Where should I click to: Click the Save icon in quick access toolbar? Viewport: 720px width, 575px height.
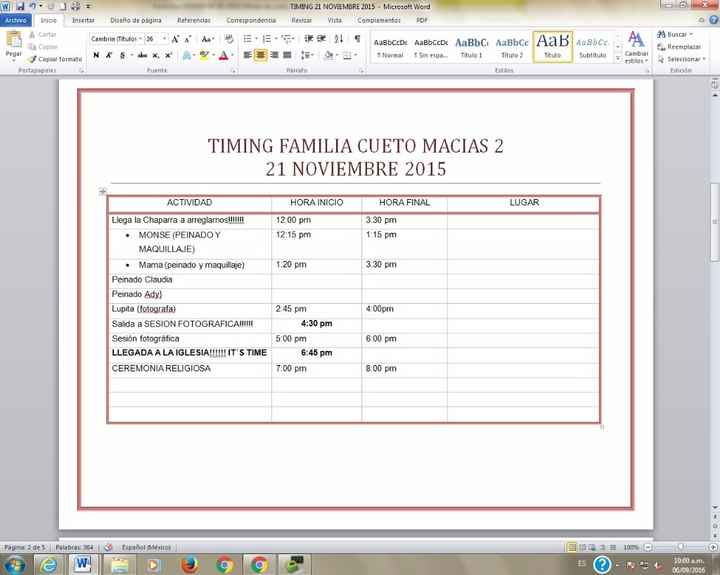point(20,6)
